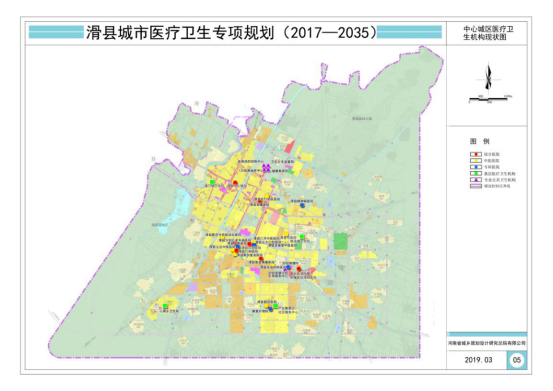Click the blue specialist hospital legend symbol
Screen dimensions: 553x391
coord(475,167)
